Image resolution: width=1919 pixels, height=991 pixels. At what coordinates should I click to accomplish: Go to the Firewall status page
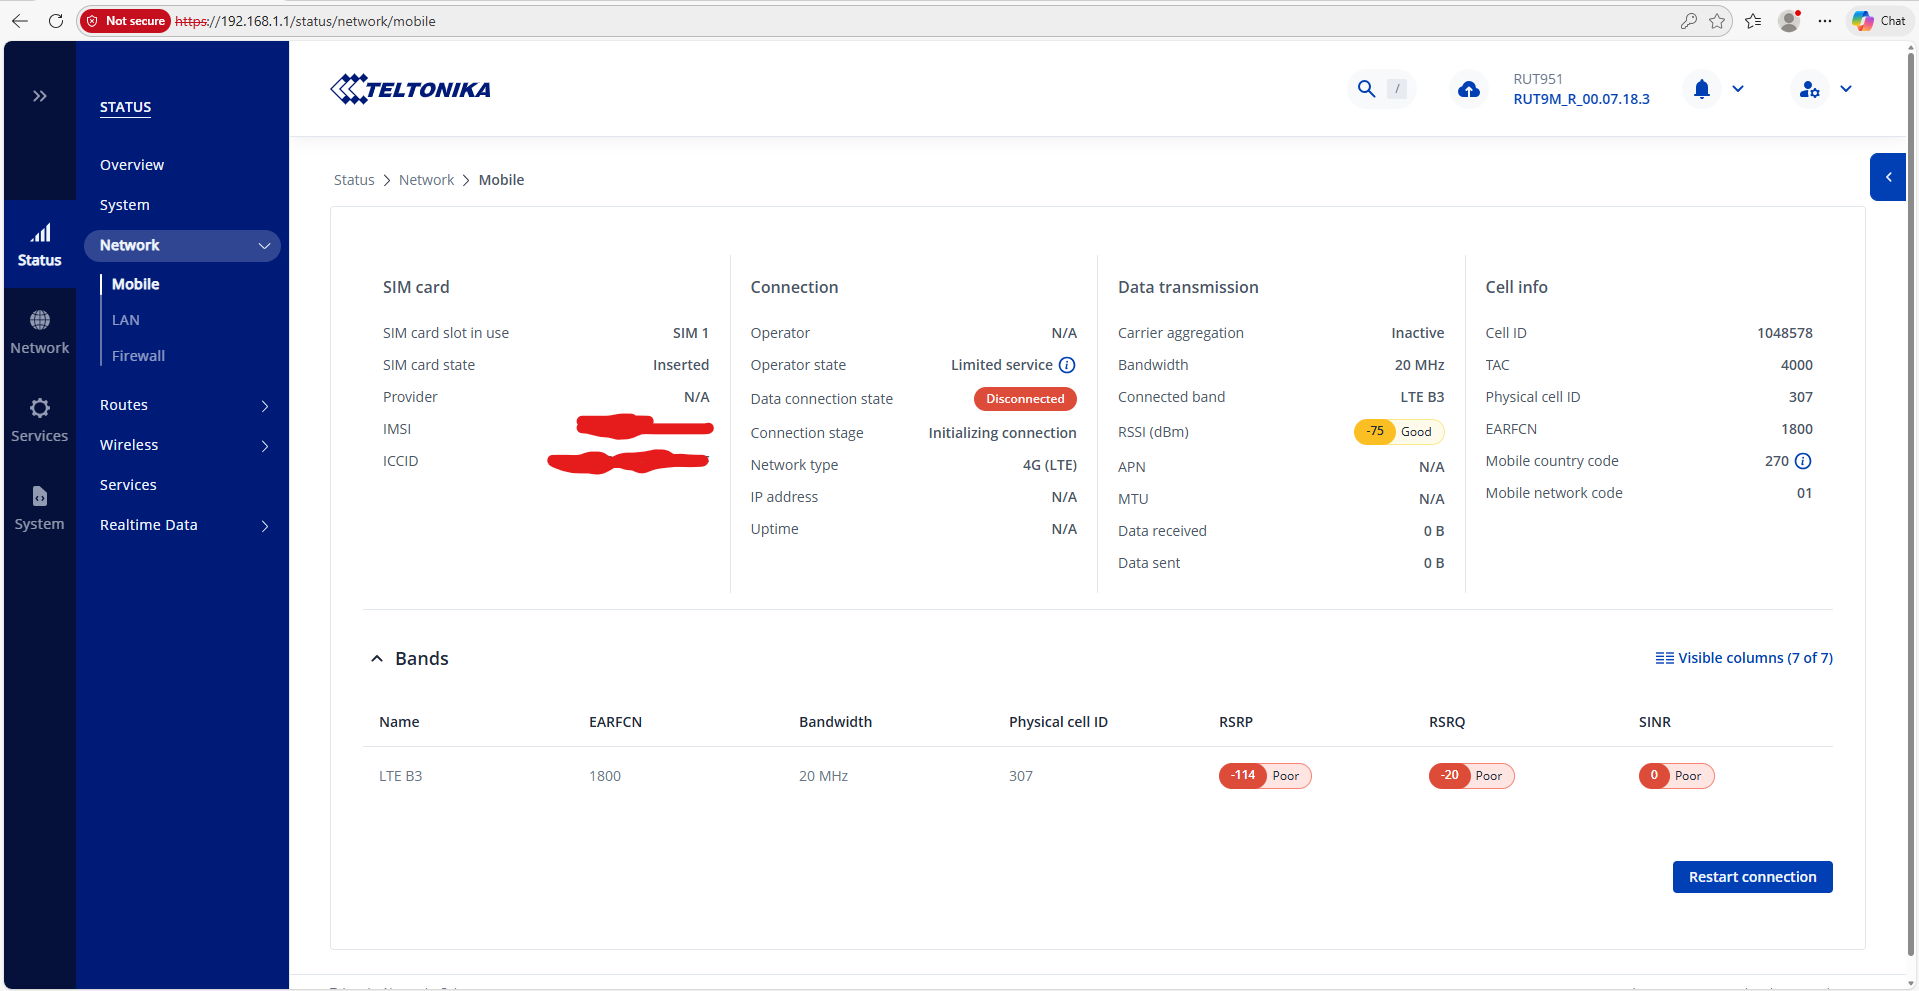tap(138, 356)
